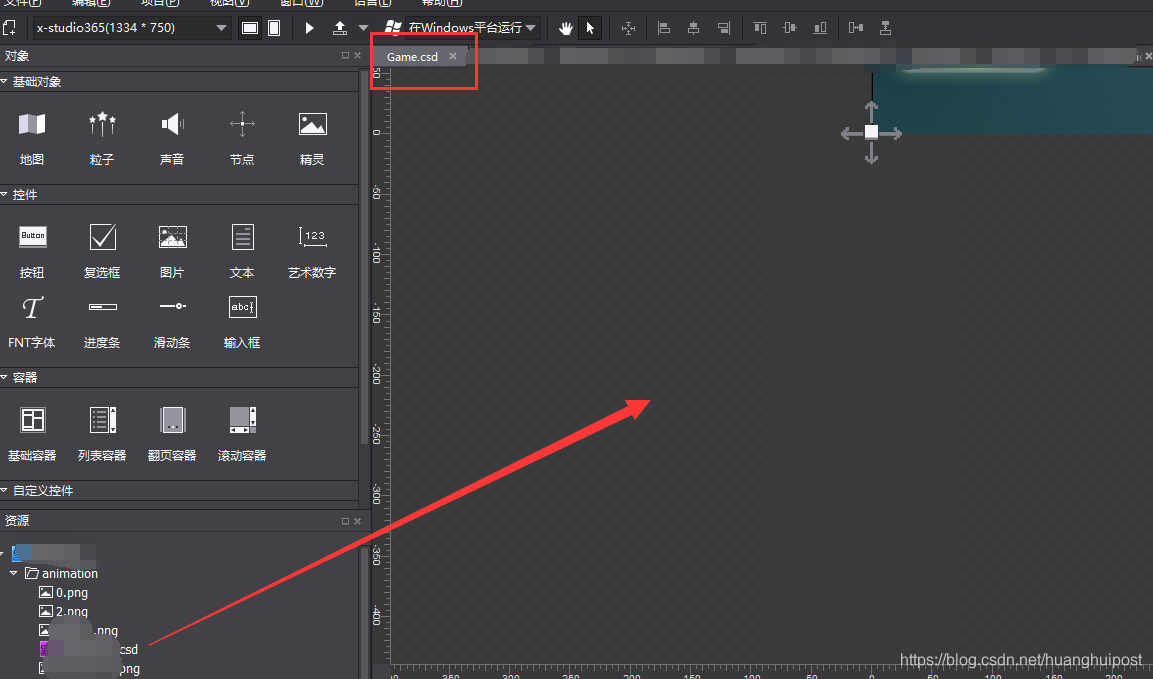Screen dimensions: 1153x679
Task: Close the 对象 panel
Action: click(357, 55)
